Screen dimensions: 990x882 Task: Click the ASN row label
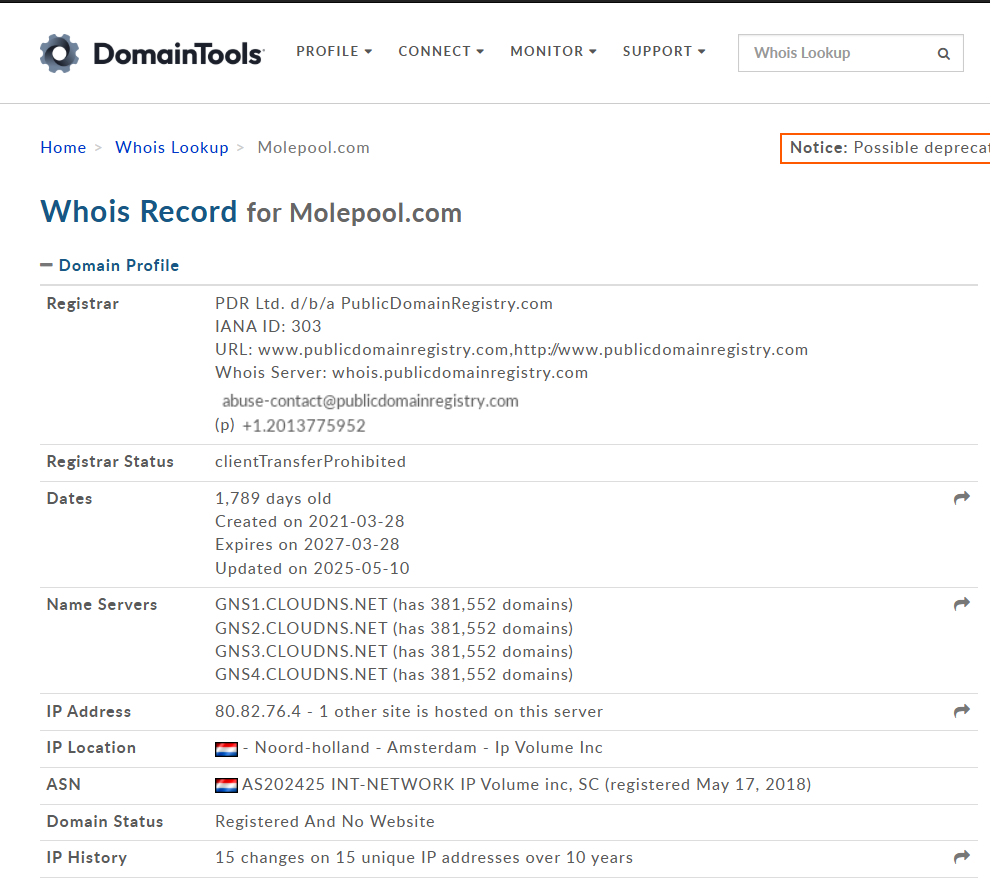point(64,784)
